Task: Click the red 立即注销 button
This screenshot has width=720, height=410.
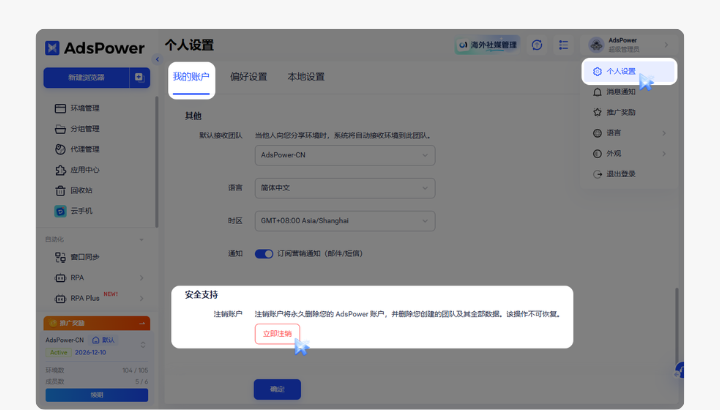Action: [277, 334]
